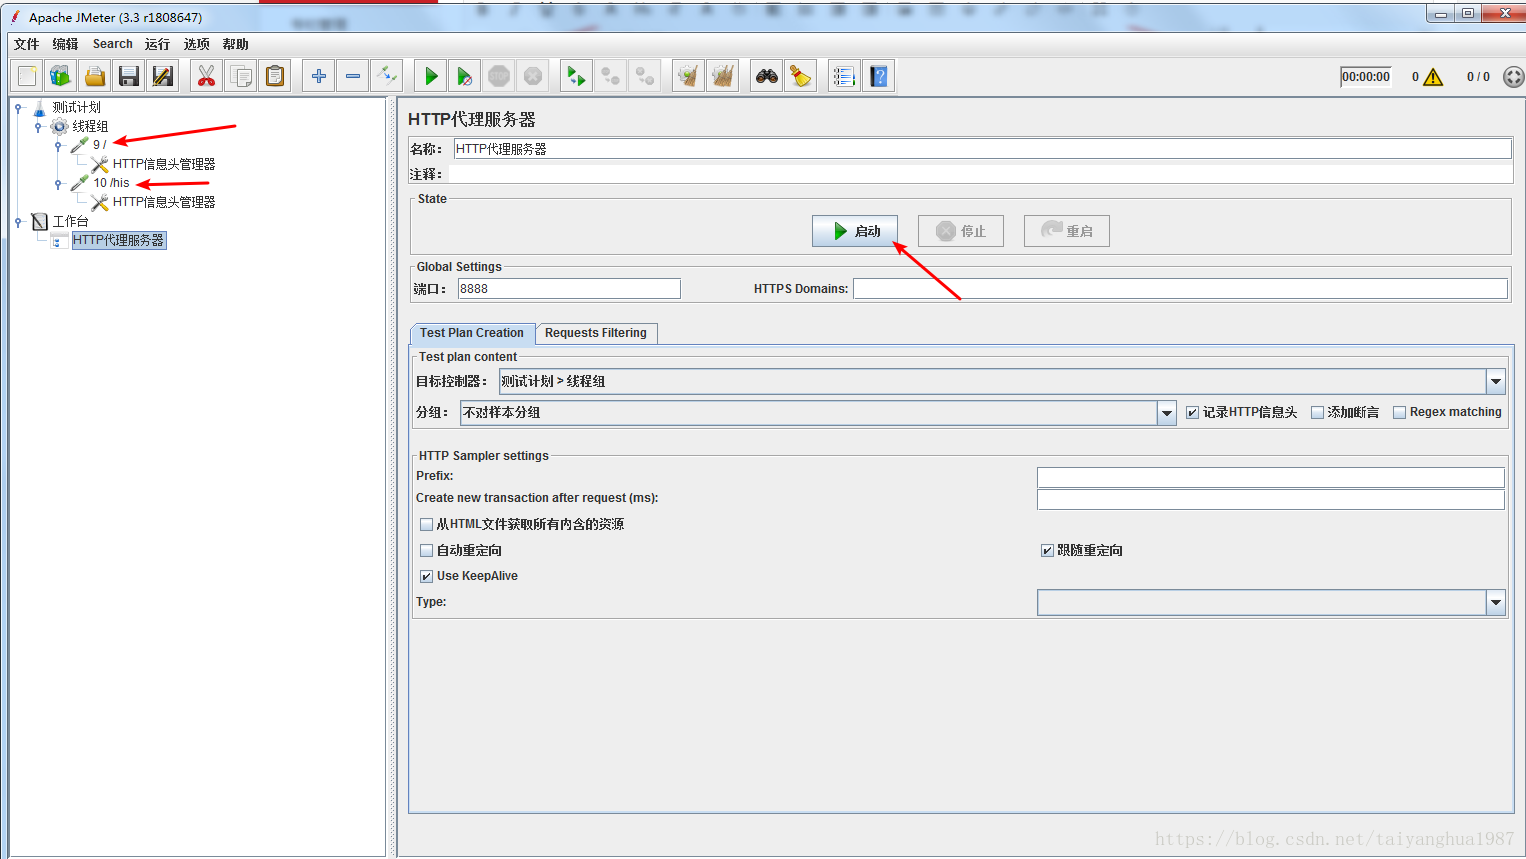Click the yellow warning triangle log icon

coord(1433,77)
